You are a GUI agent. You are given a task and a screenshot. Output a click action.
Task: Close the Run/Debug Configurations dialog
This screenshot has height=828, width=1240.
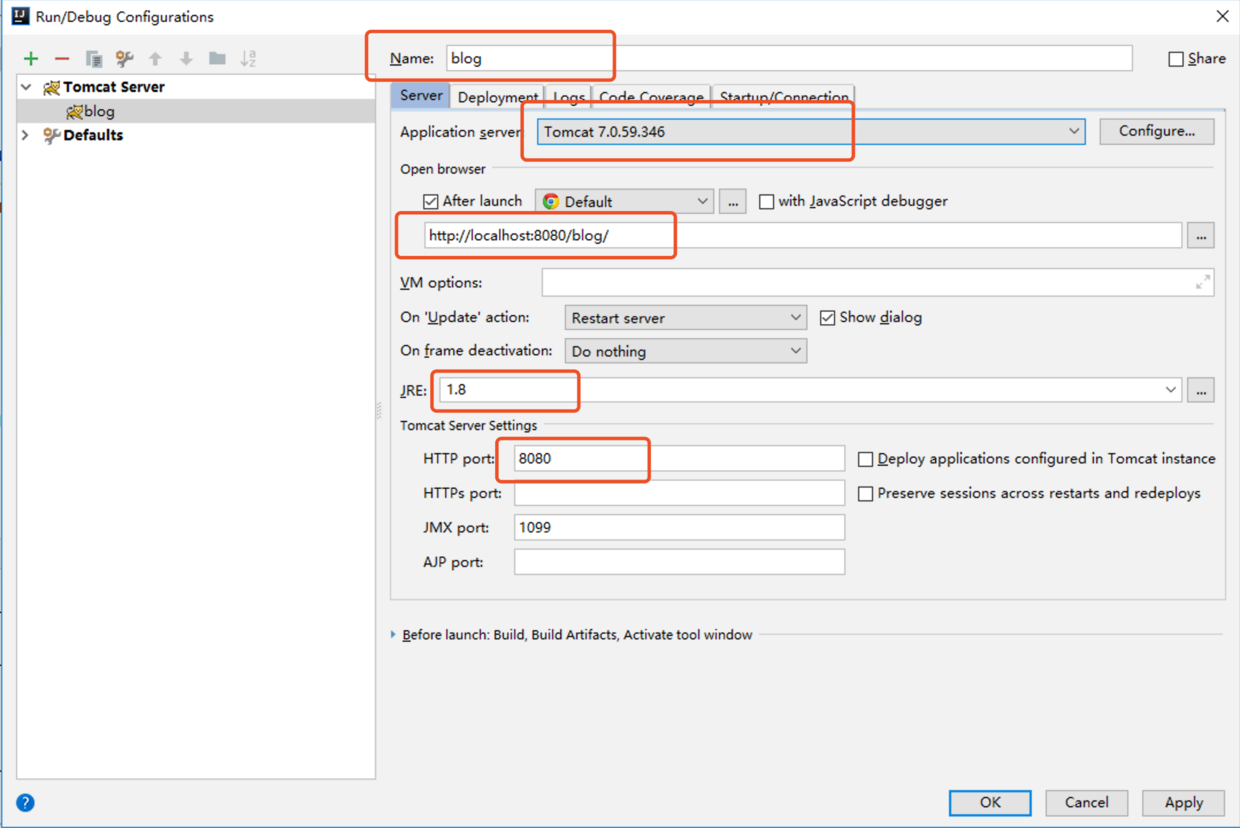coord(1222,17)
